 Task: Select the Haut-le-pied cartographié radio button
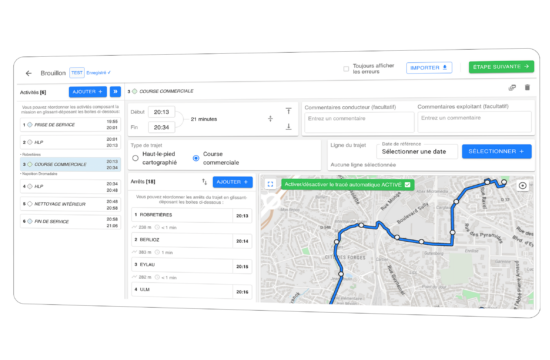pyautogui.click(x=135, y=158)
